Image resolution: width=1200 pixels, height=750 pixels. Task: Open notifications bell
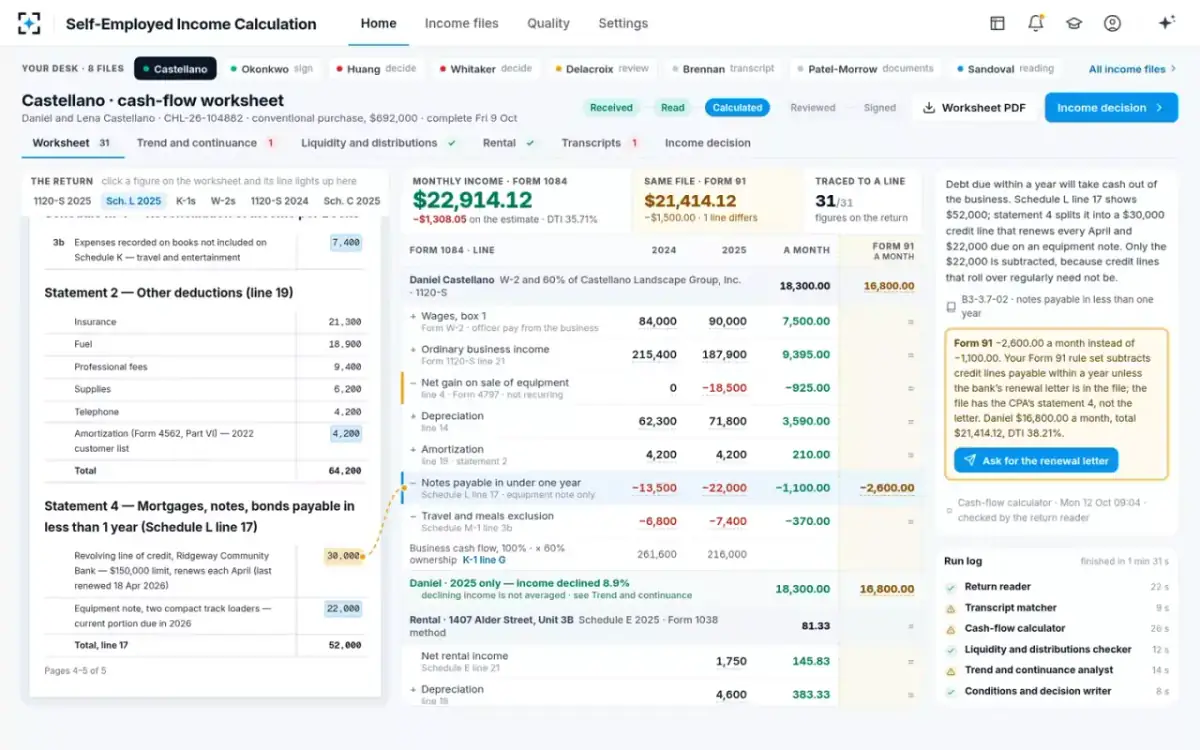pyautogui.click(x=1036, y=23)
